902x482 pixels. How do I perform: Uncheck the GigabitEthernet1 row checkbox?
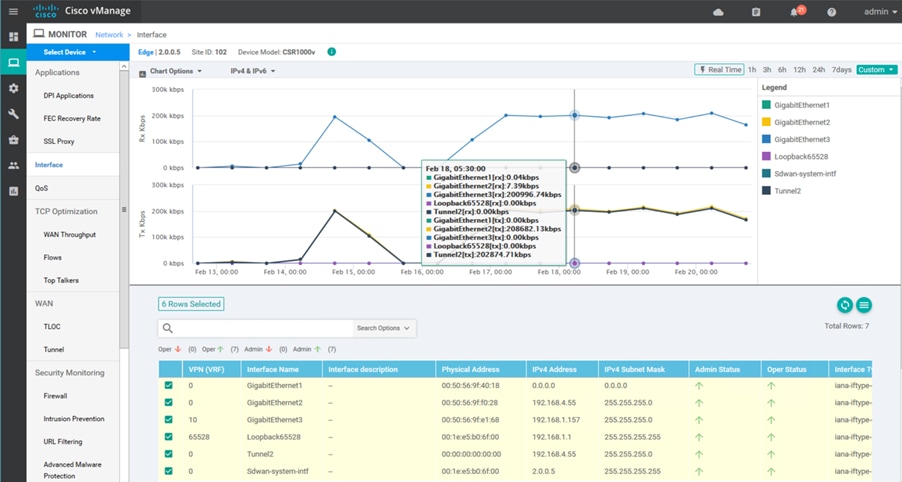(169, 385)
